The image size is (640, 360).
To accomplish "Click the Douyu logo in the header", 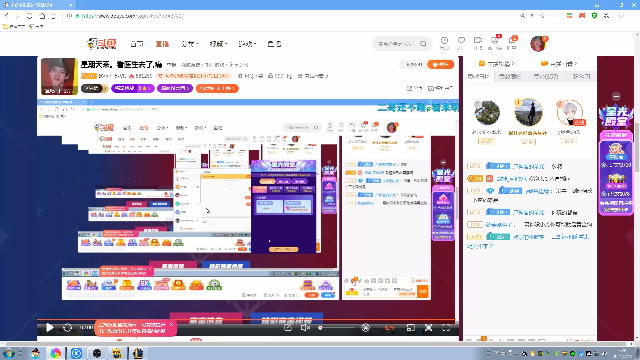I will [102, 43].
